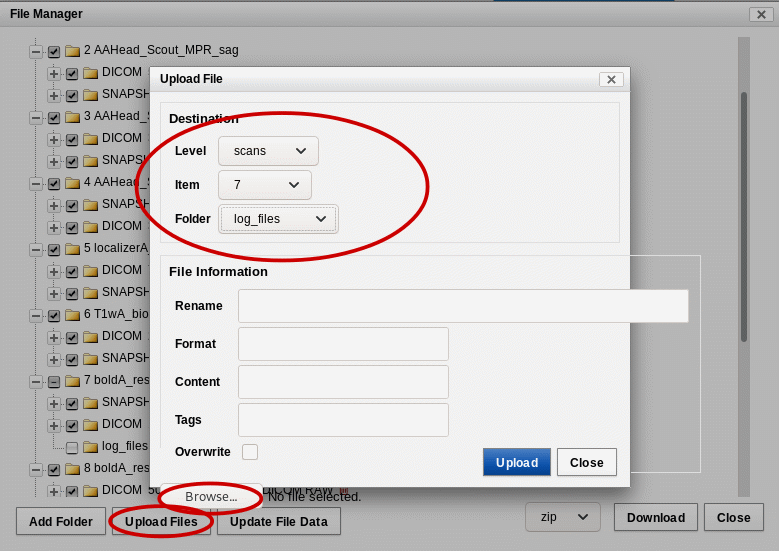This screenshot has width=779, height=551.
Task: Click folder icon of 6 T1wA scan
Action: pyautogui.click(x=72, y=314)
